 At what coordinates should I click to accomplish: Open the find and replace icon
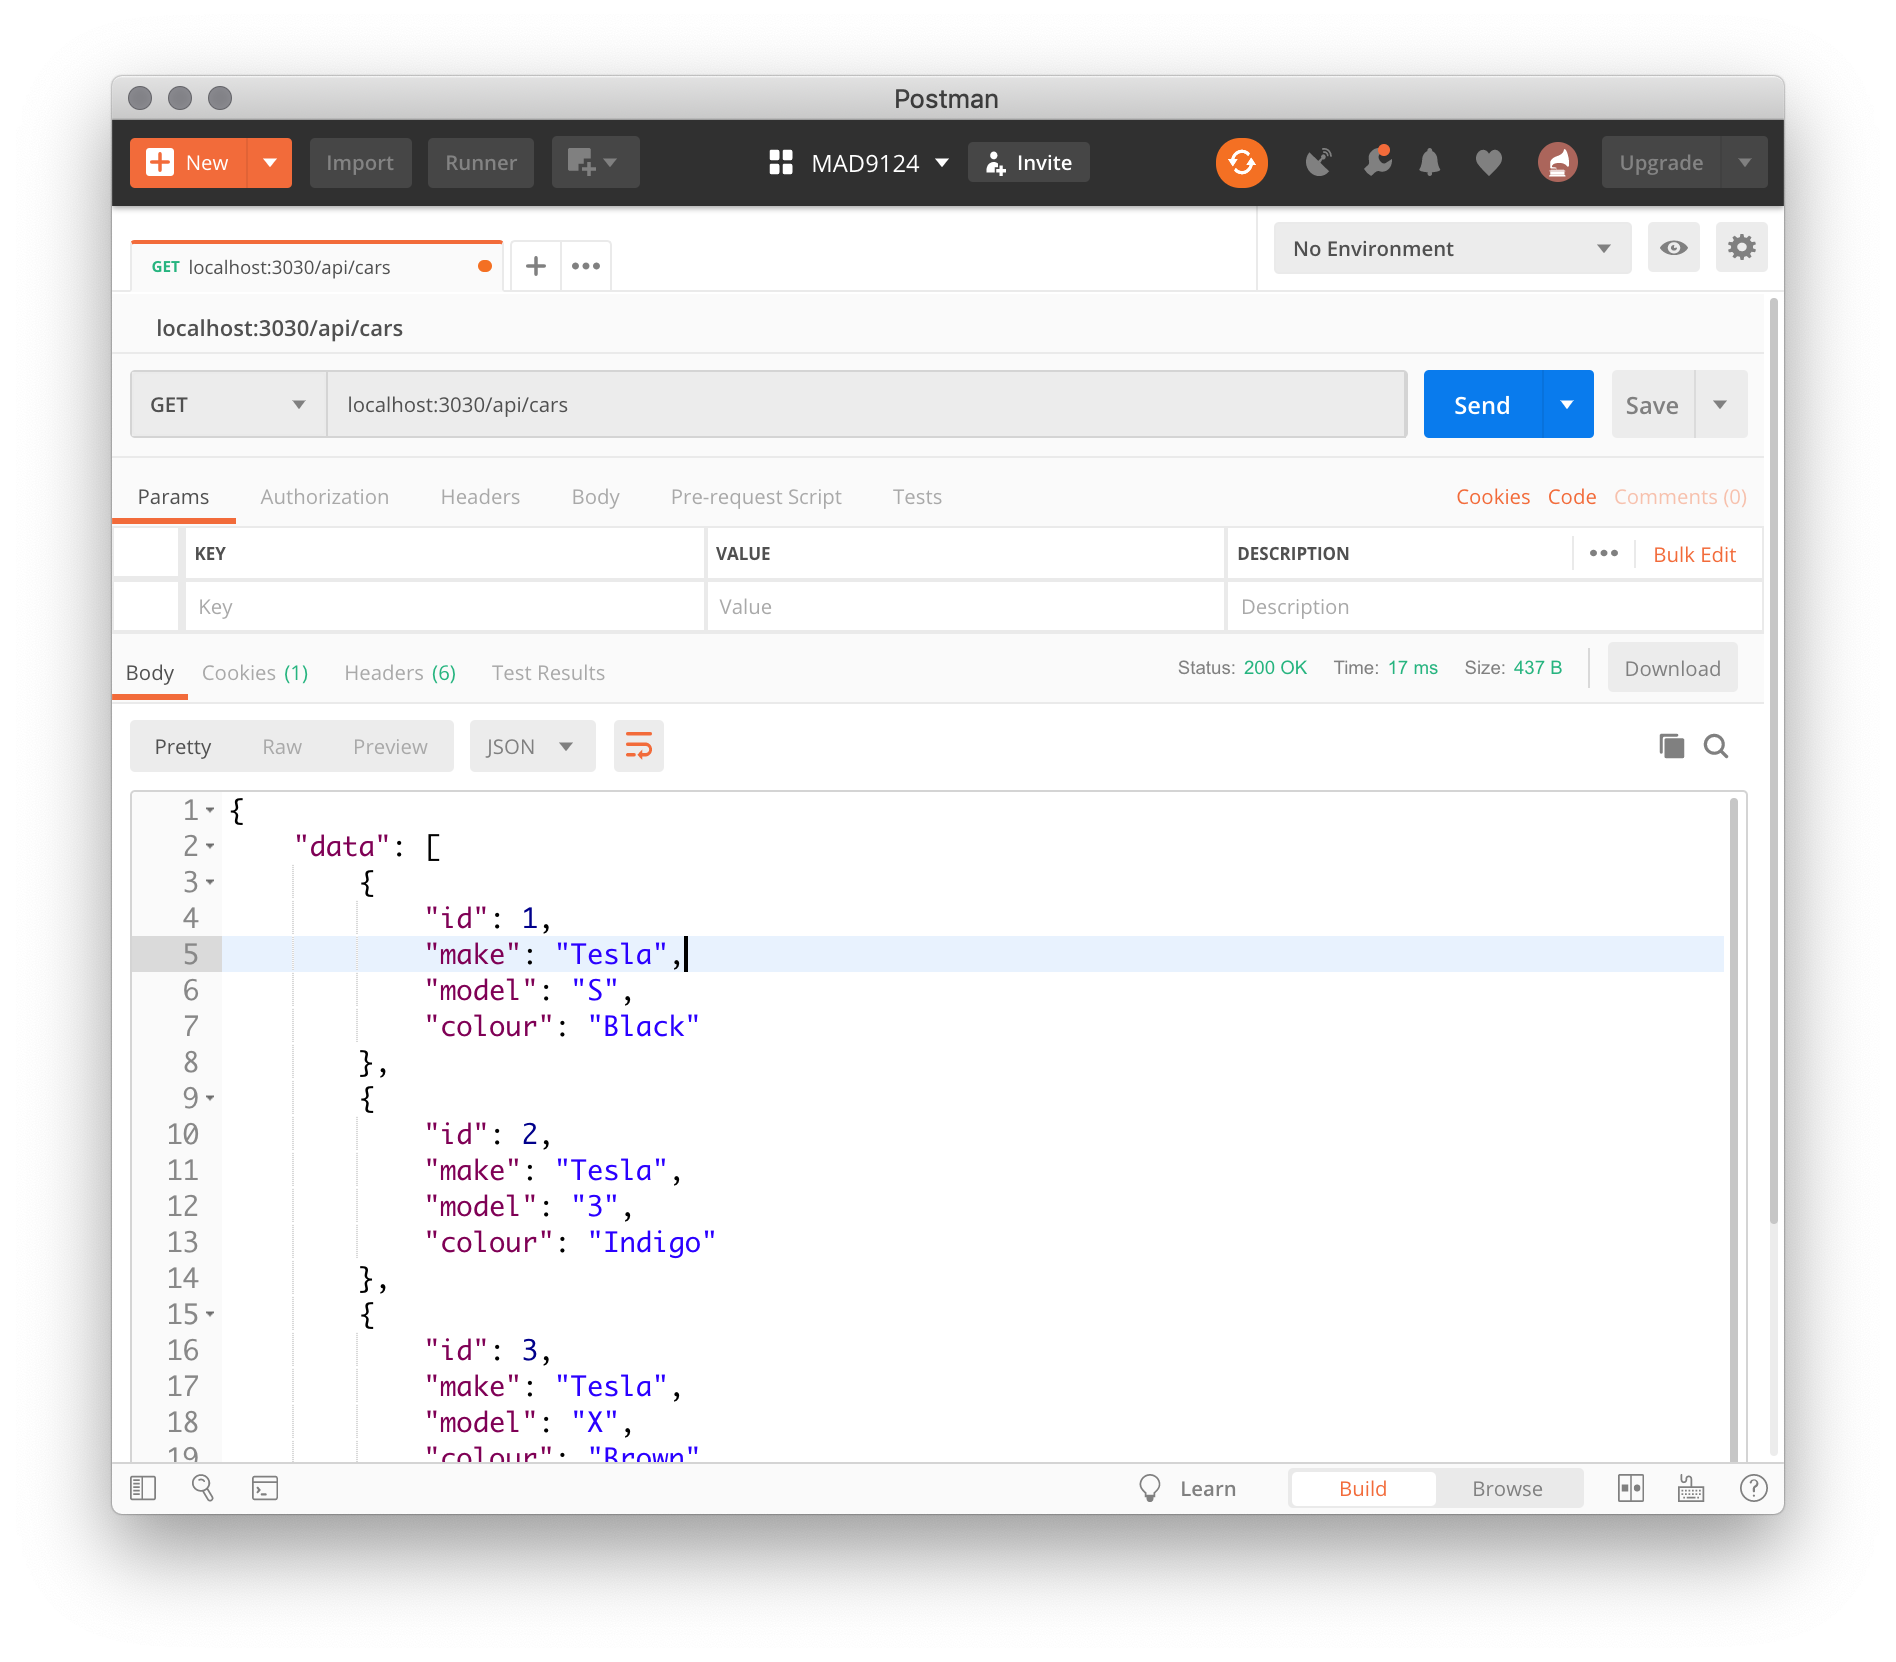(203, 1488)
